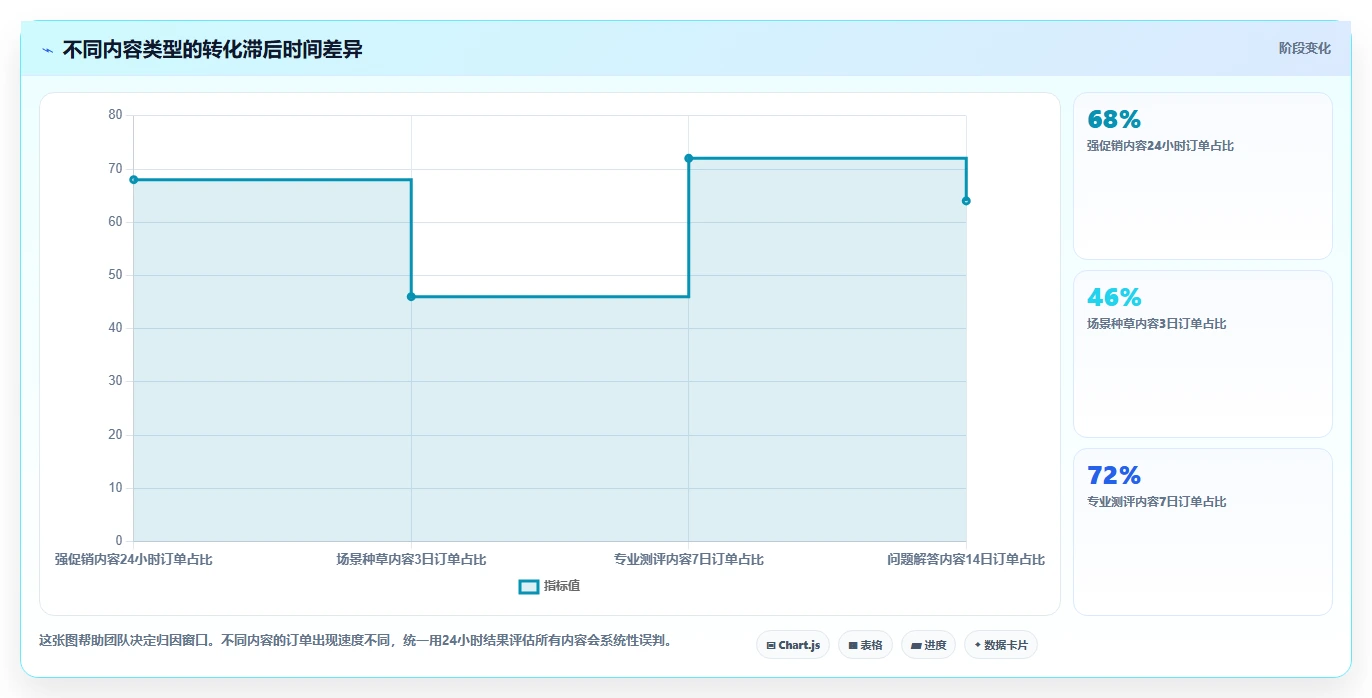Click the data point at value 68
The width and height of the screenshot is (1372, 698).
[x=133, y=180]
